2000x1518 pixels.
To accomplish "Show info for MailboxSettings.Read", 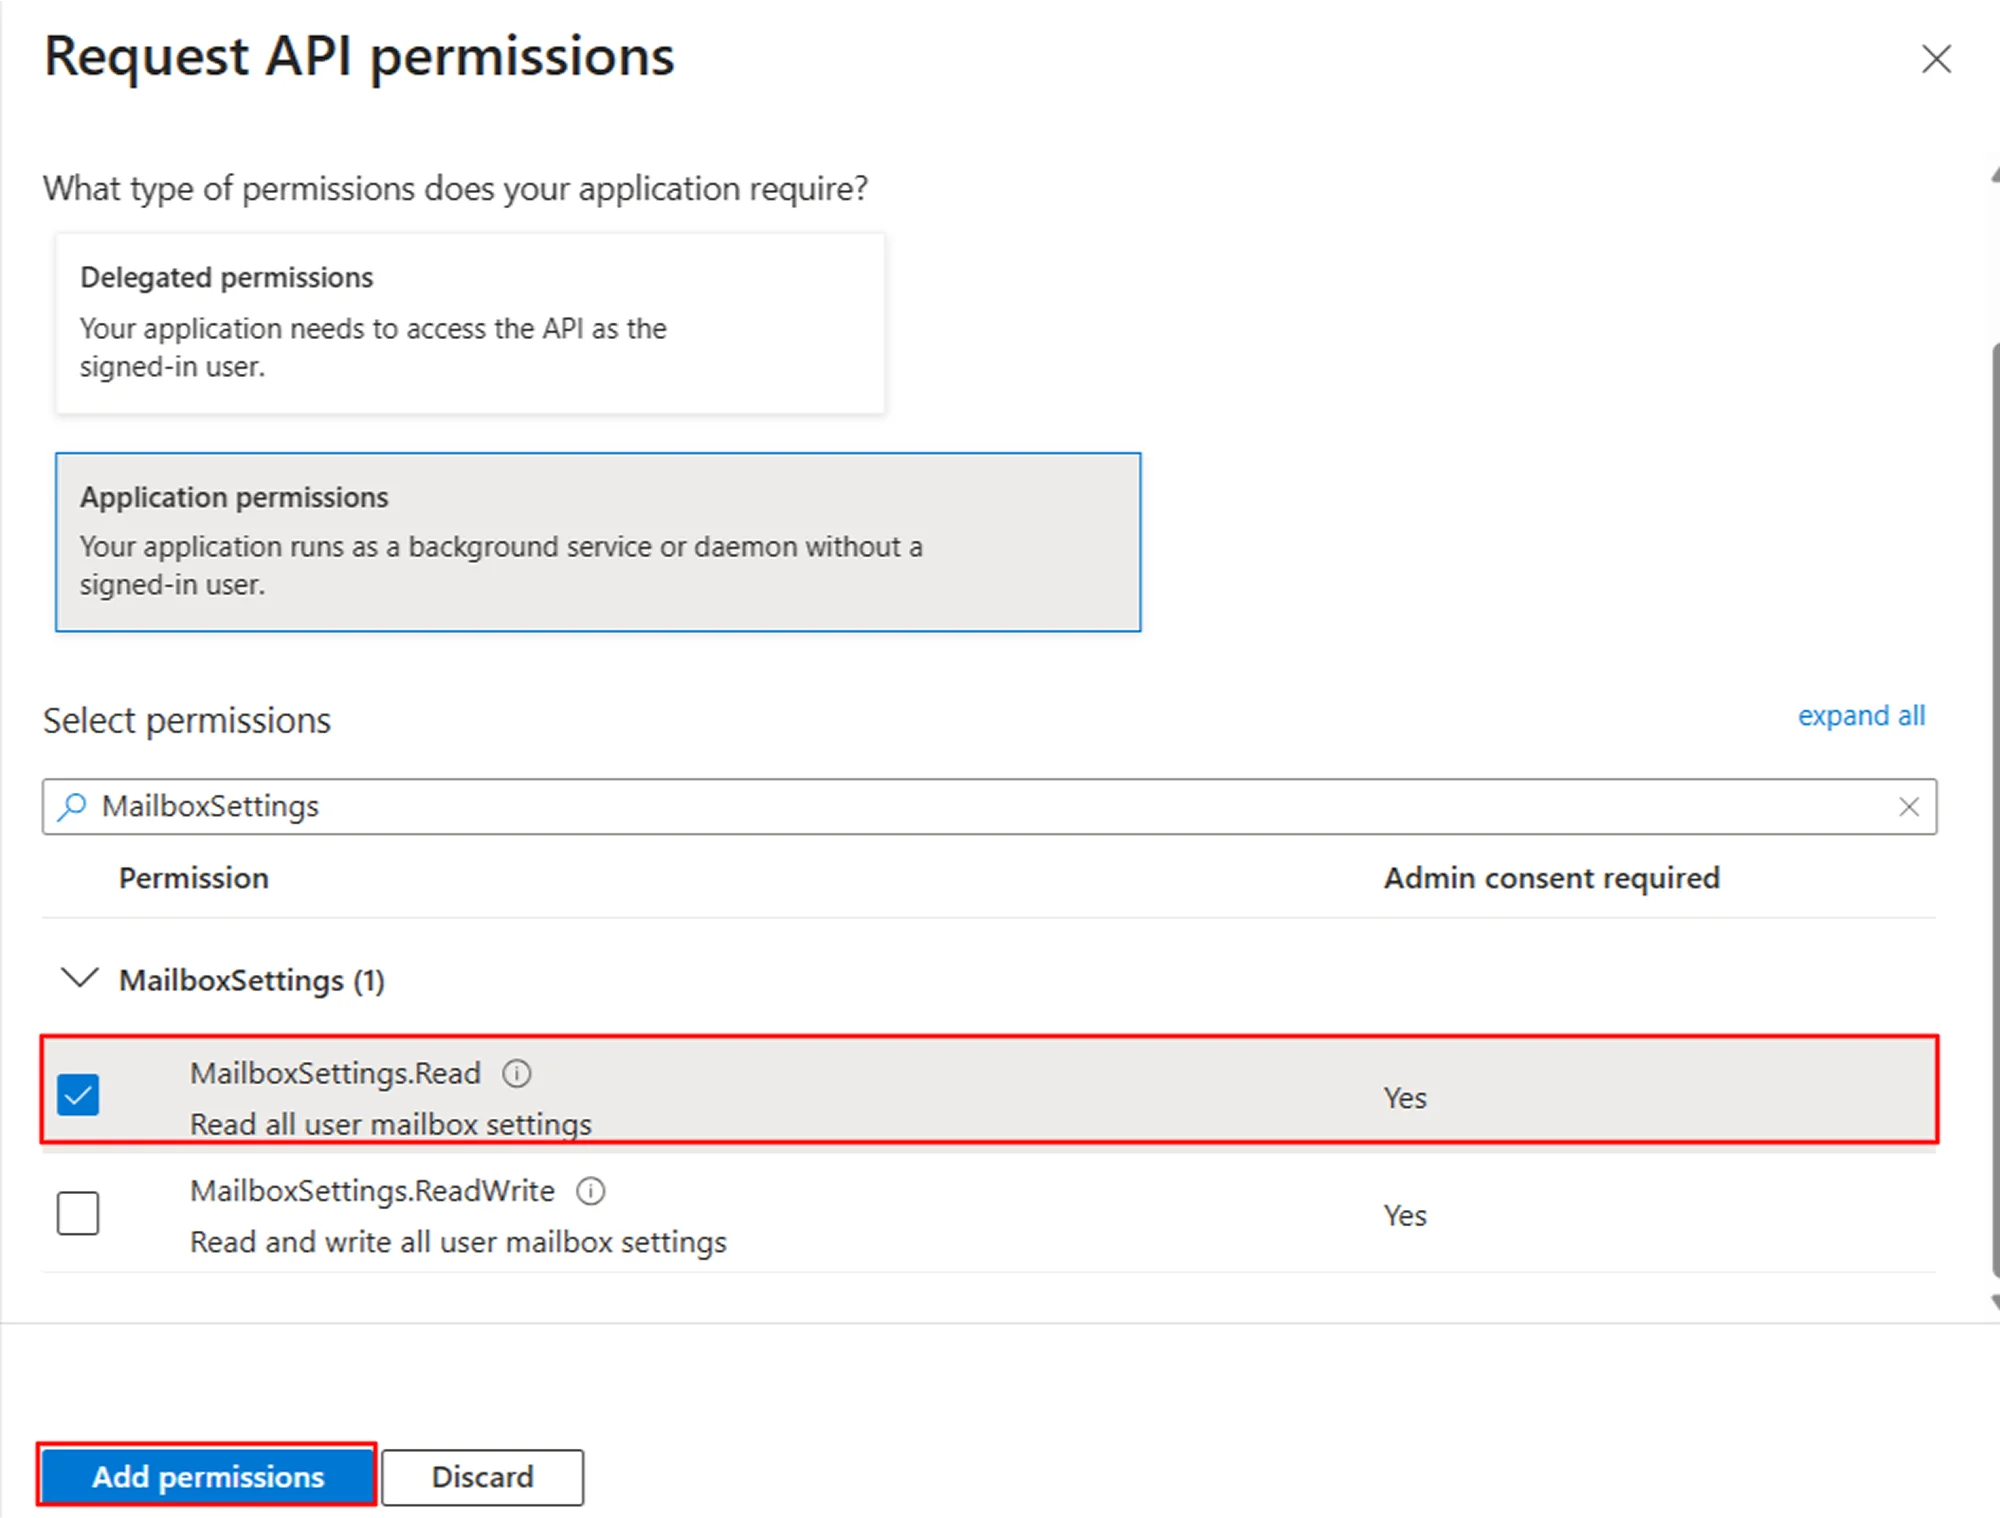I will coord(517,1073).
